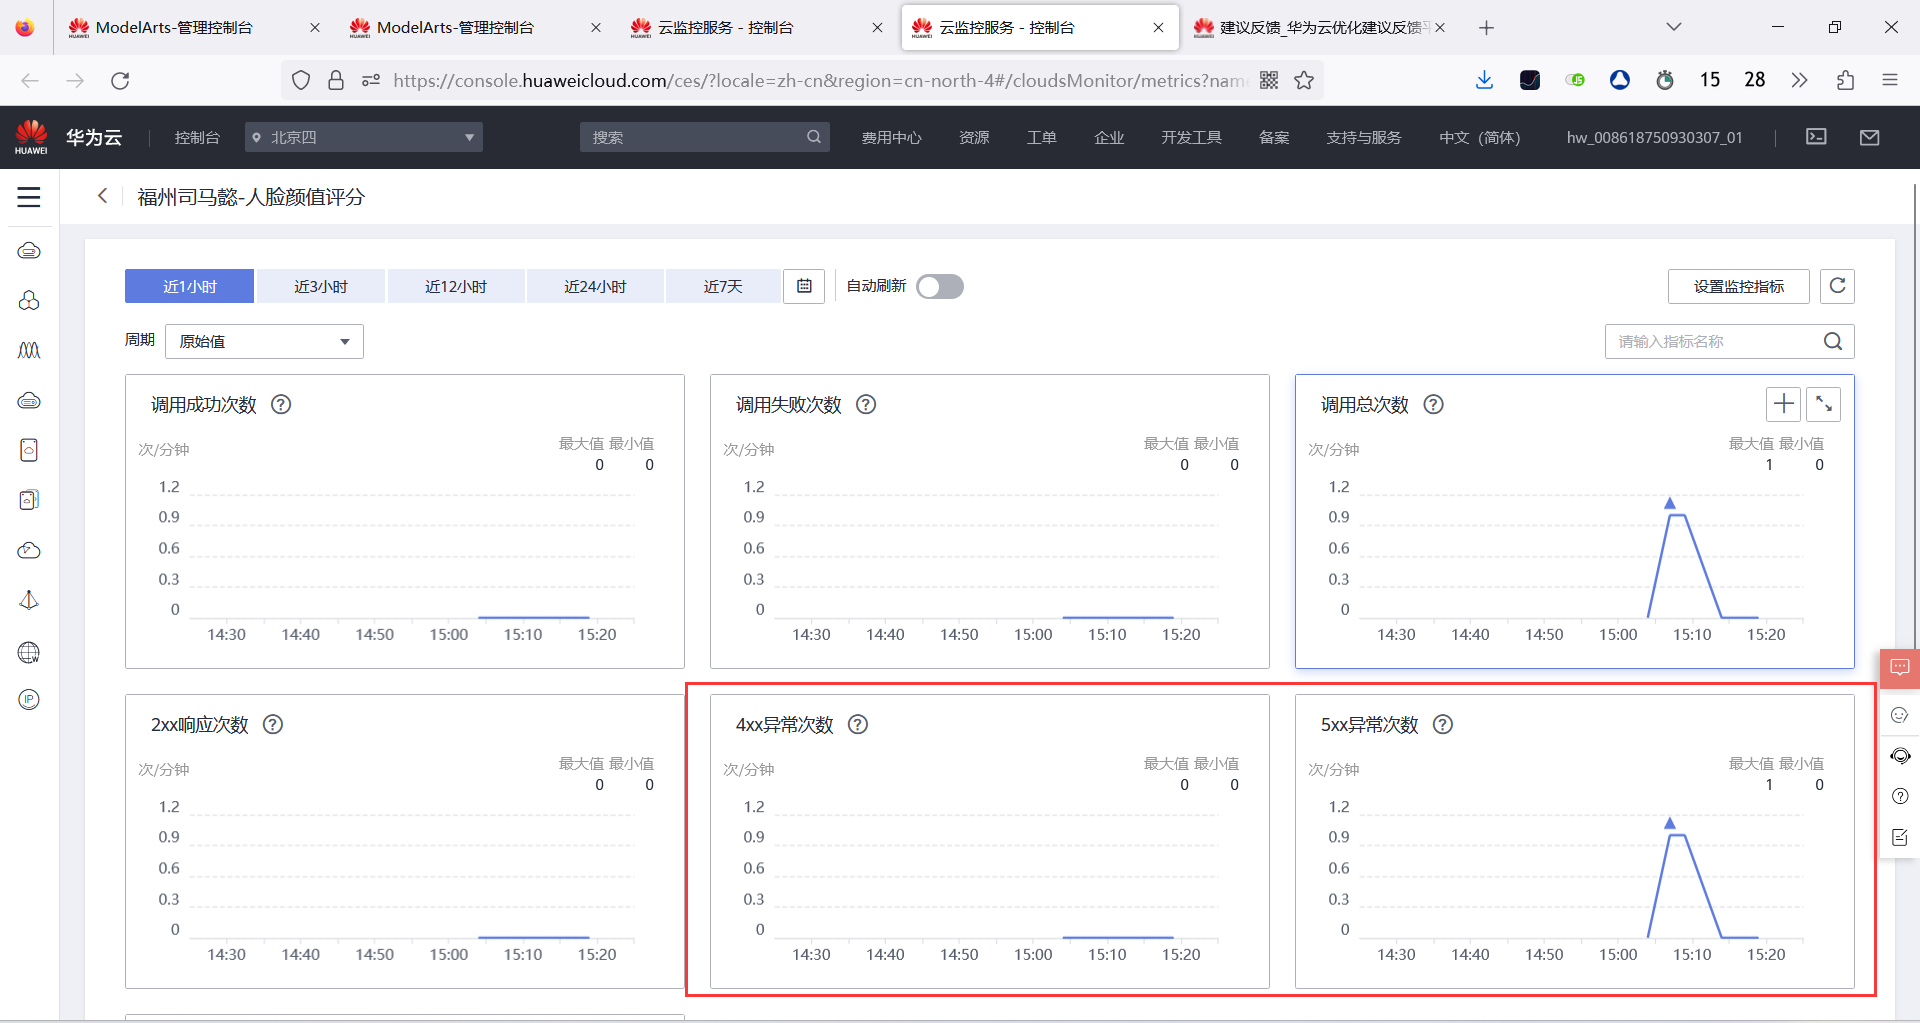
Task: Click the 设置监控指标 button
Action: 1739,286
